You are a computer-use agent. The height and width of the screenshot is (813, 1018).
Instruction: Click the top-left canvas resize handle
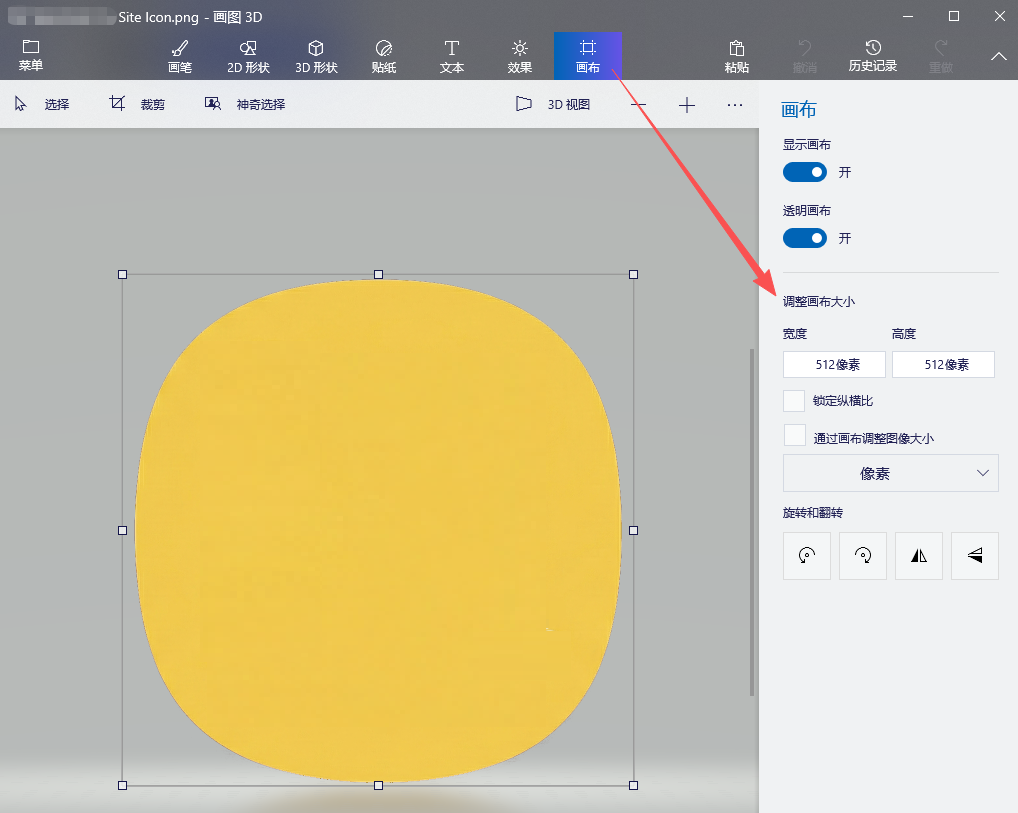123,275
